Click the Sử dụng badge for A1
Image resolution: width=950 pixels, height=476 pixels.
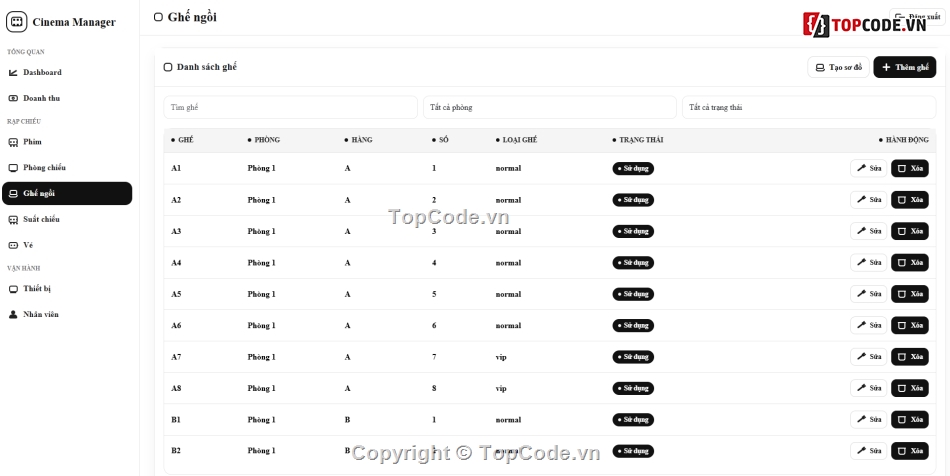633,168
